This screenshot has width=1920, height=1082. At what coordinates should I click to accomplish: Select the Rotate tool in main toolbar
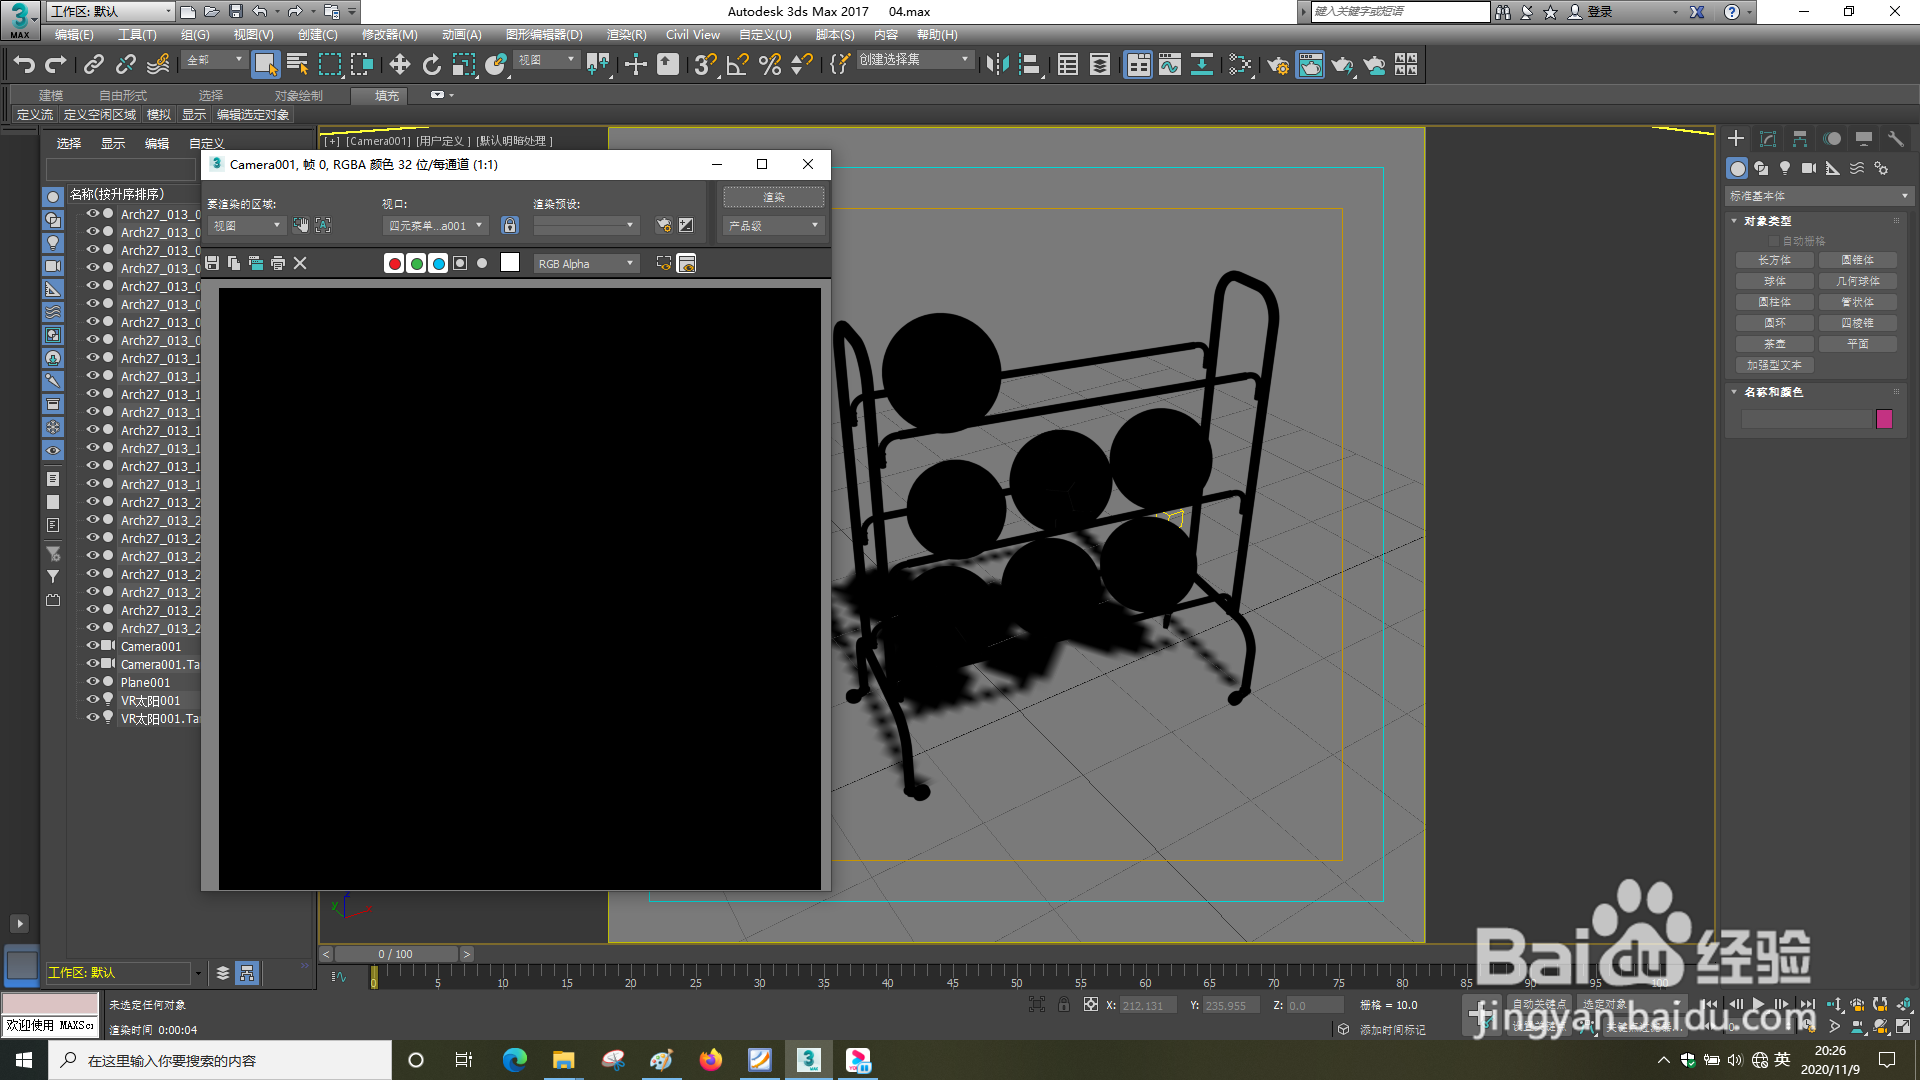431,65
